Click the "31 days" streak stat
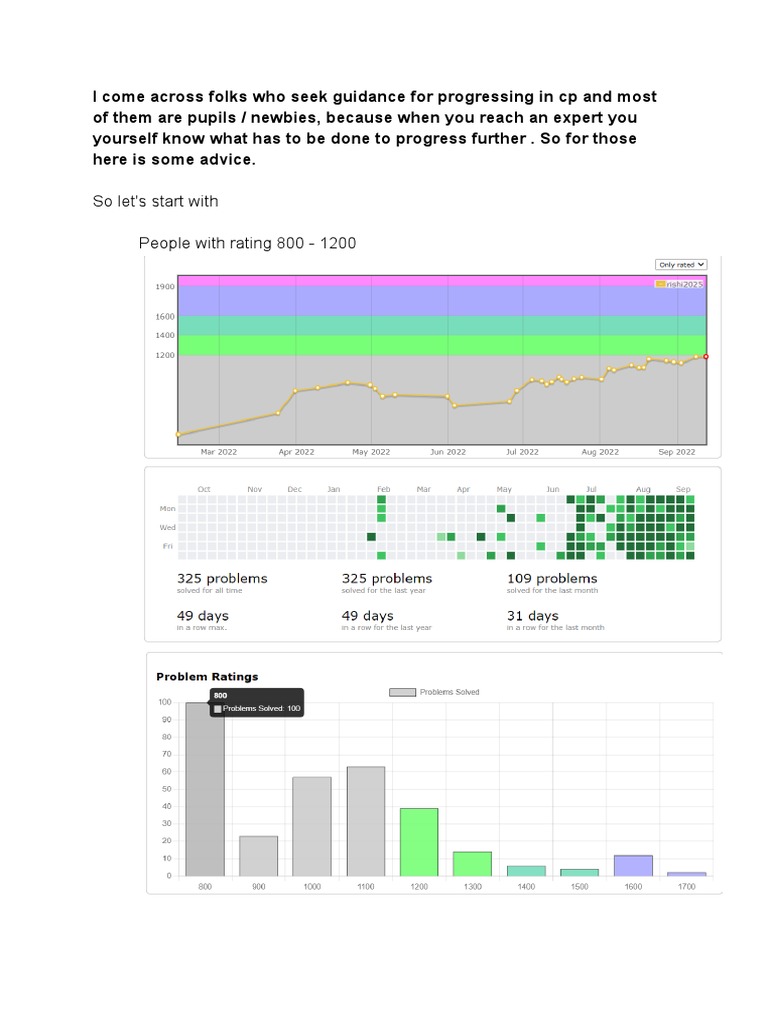This screenshot has width=768, height=1024. pos(533,616)
